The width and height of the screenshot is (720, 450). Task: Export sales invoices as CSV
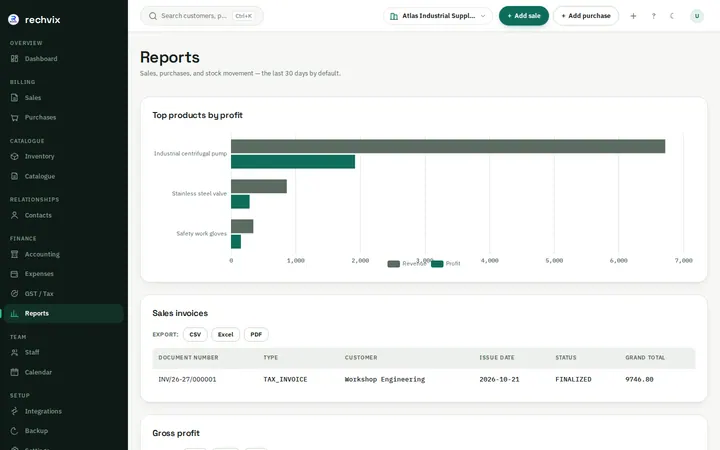click(x=195, y=334)
